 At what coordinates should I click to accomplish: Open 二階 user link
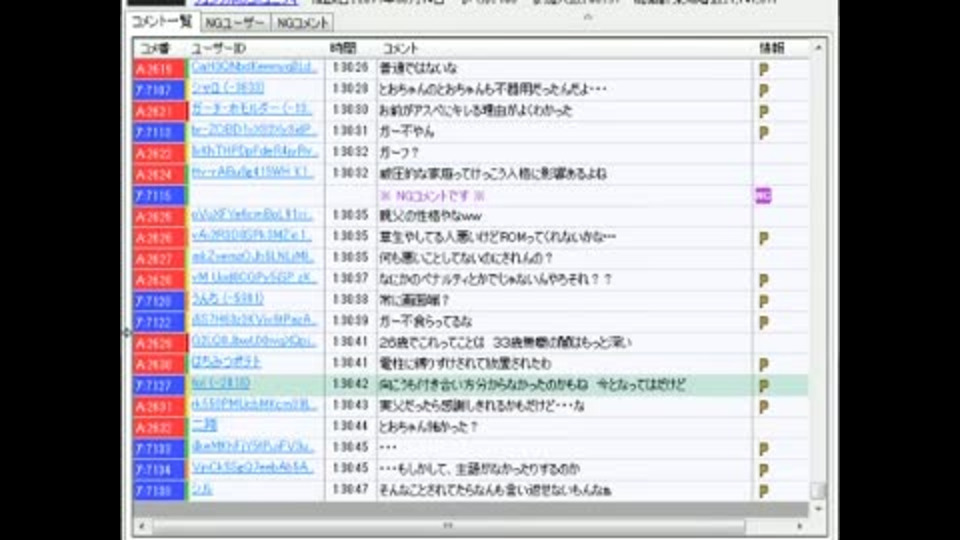[x=204, y=425]
